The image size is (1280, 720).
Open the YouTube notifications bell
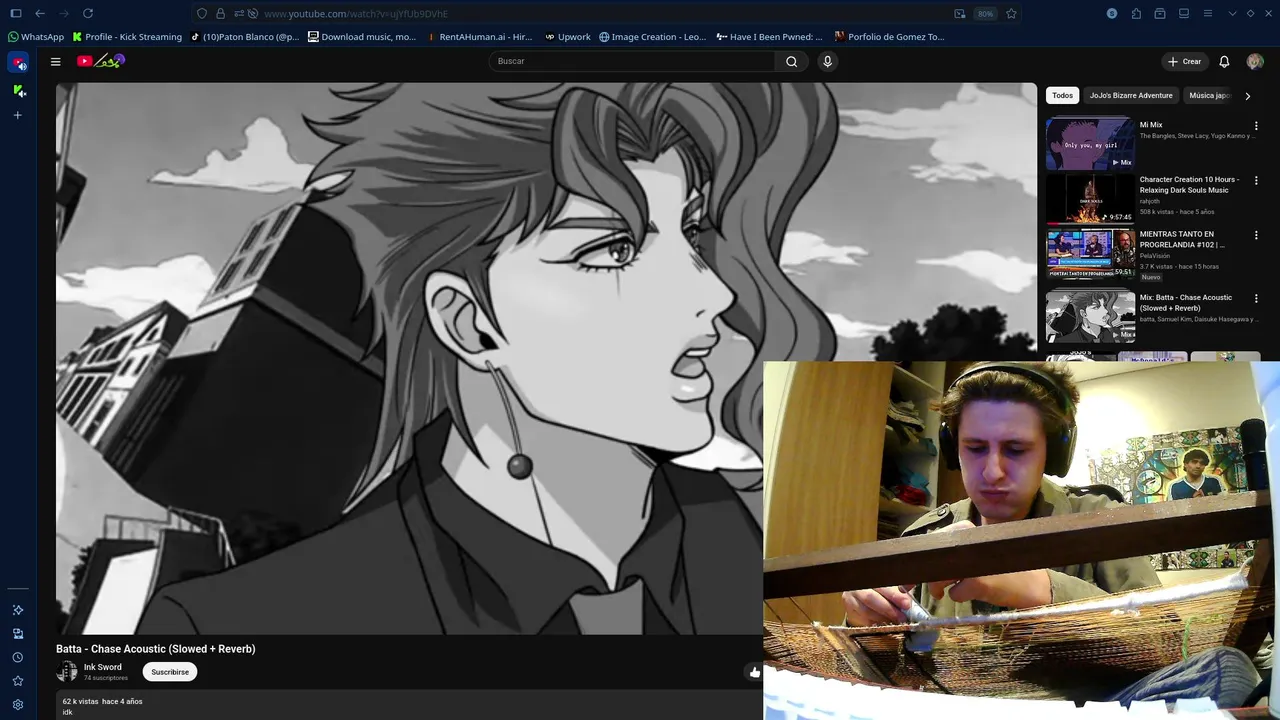pos(1224,61)
